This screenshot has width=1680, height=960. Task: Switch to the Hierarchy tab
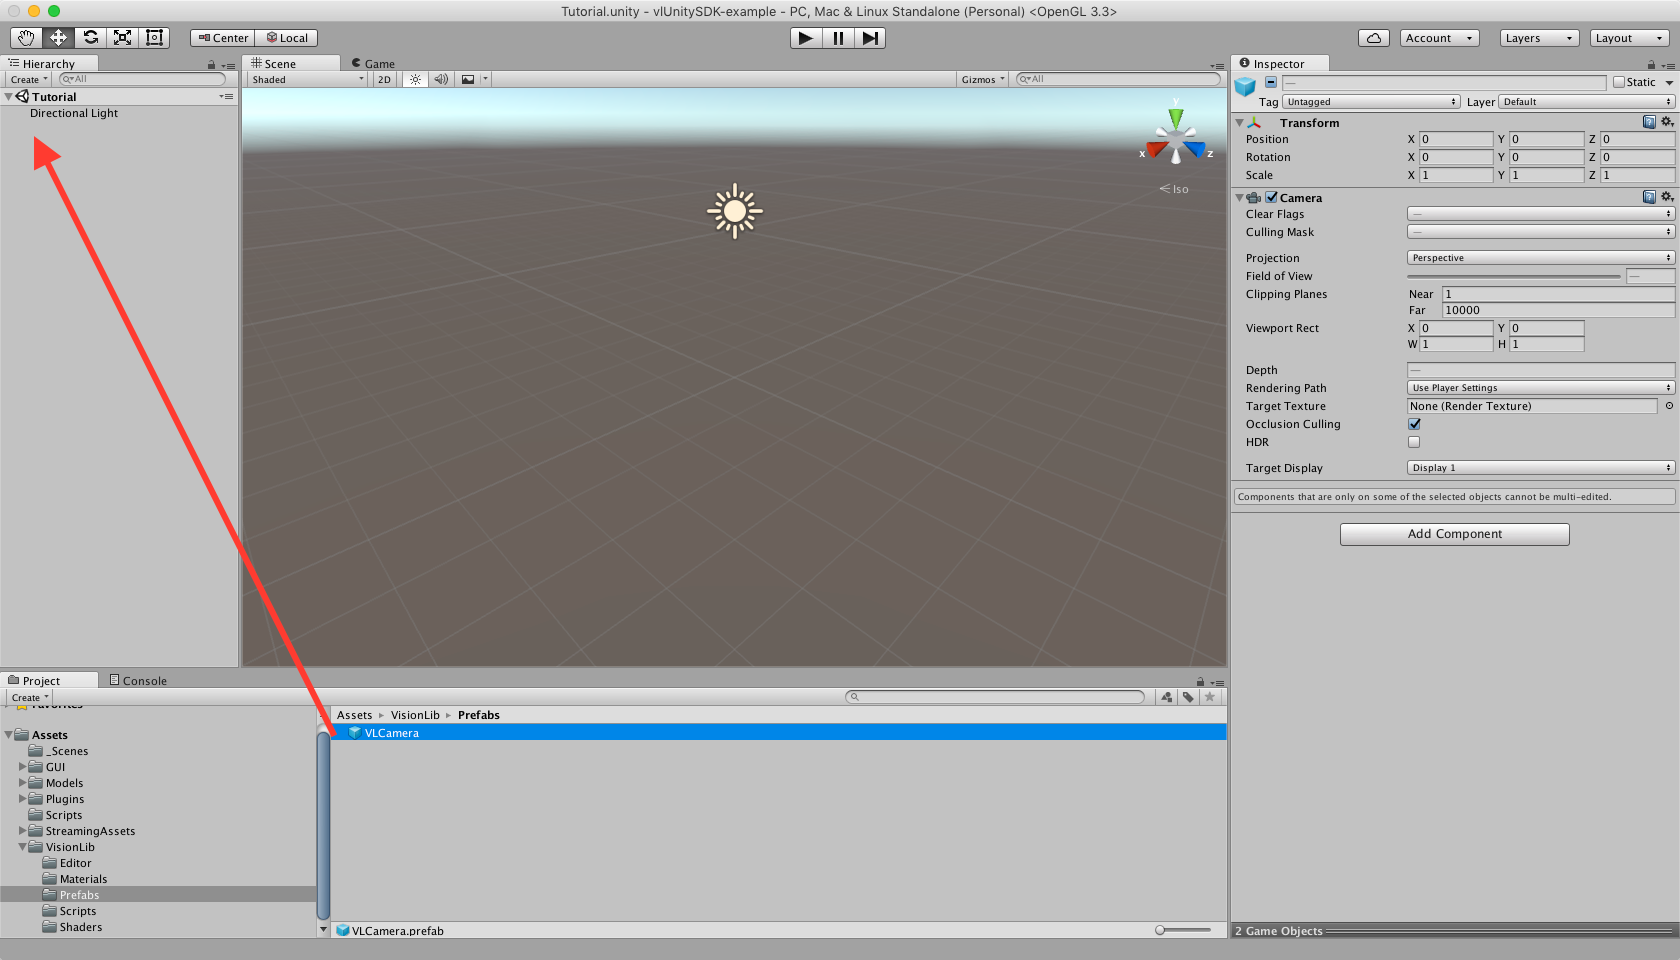click(48, 64)
